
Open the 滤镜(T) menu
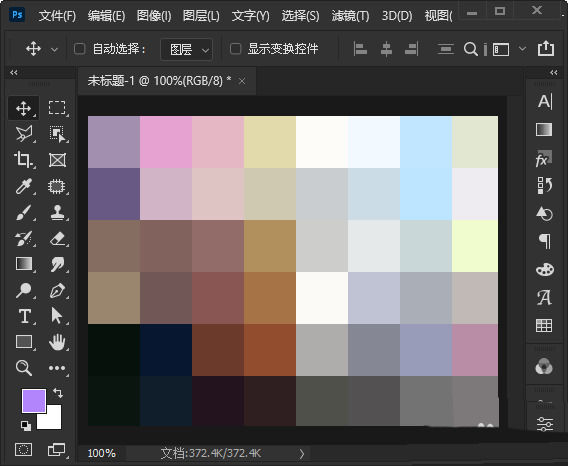[350, 16]
